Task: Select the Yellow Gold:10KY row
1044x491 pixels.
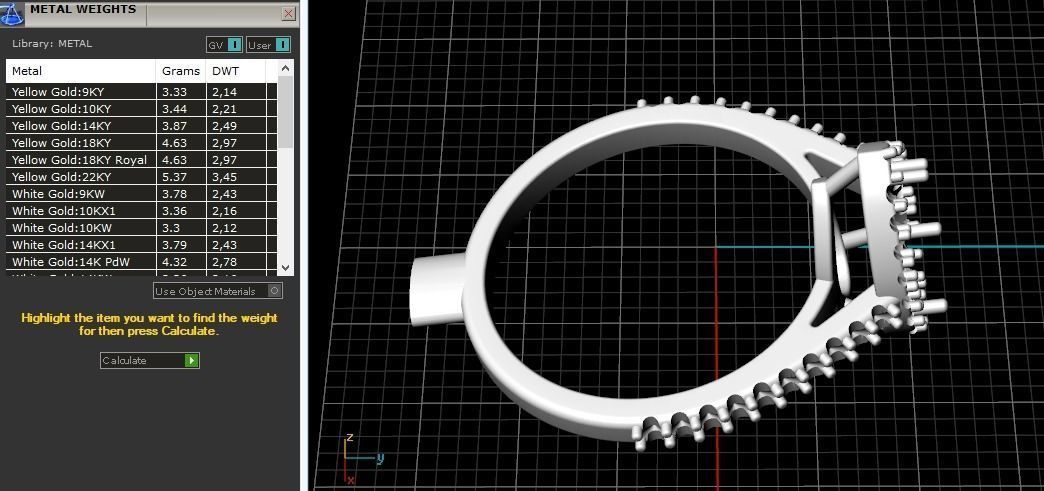Action: tap(141, 109)
